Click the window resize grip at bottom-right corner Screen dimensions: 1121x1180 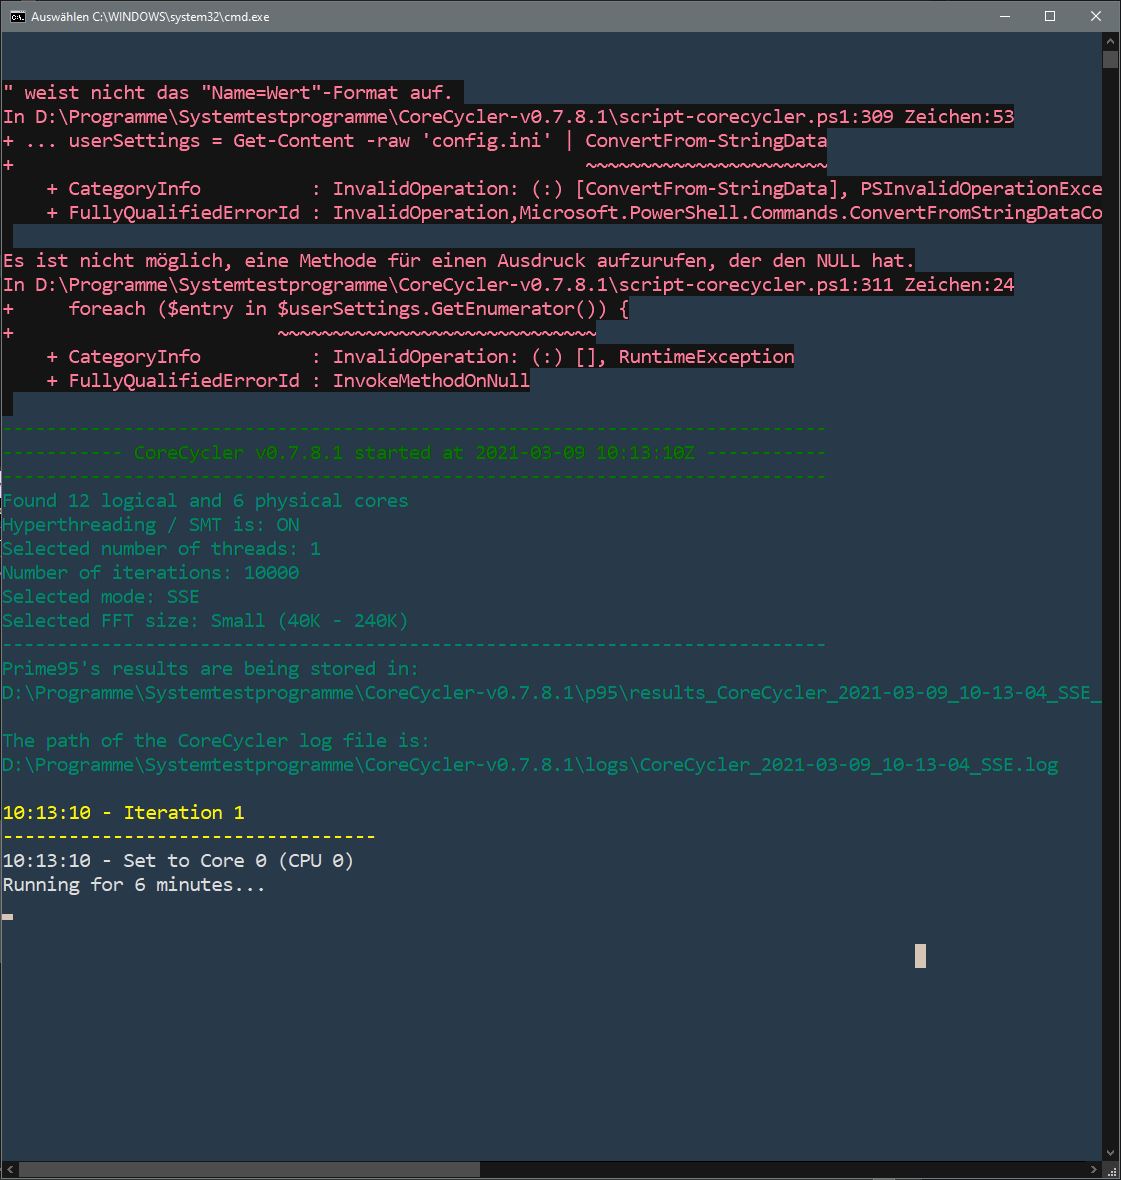(x=1111, y=1170)
